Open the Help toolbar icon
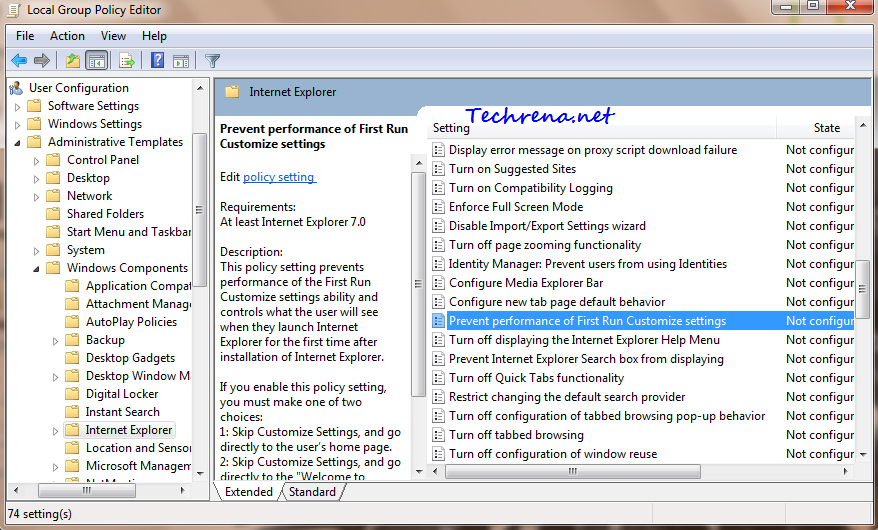Viewport: 878px width, 530px height. [158, 60]
